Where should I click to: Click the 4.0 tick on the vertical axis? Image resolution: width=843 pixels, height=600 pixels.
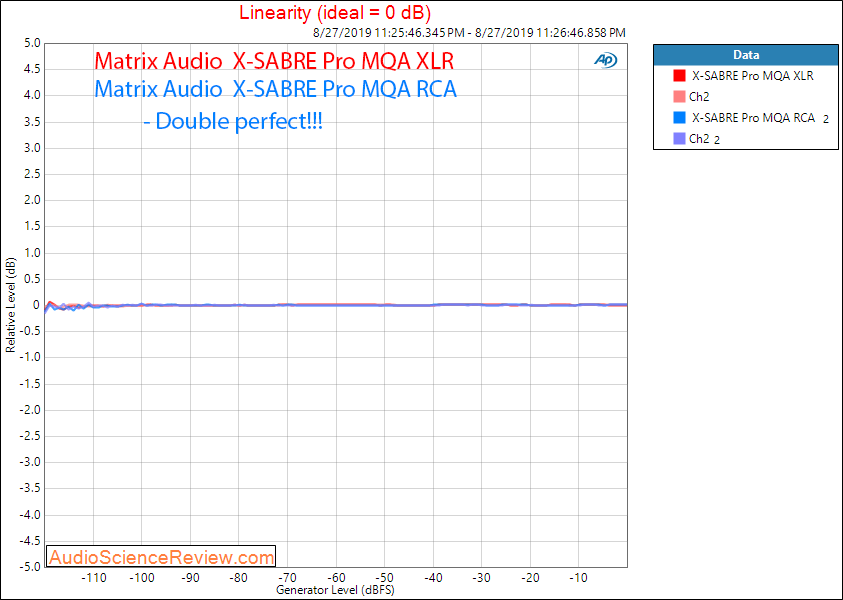(x=32, y=95)
